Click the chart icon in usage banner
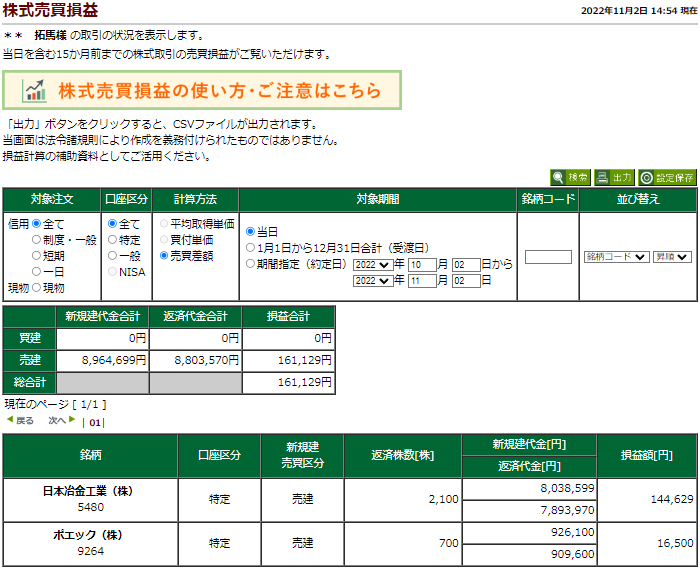 35,91
